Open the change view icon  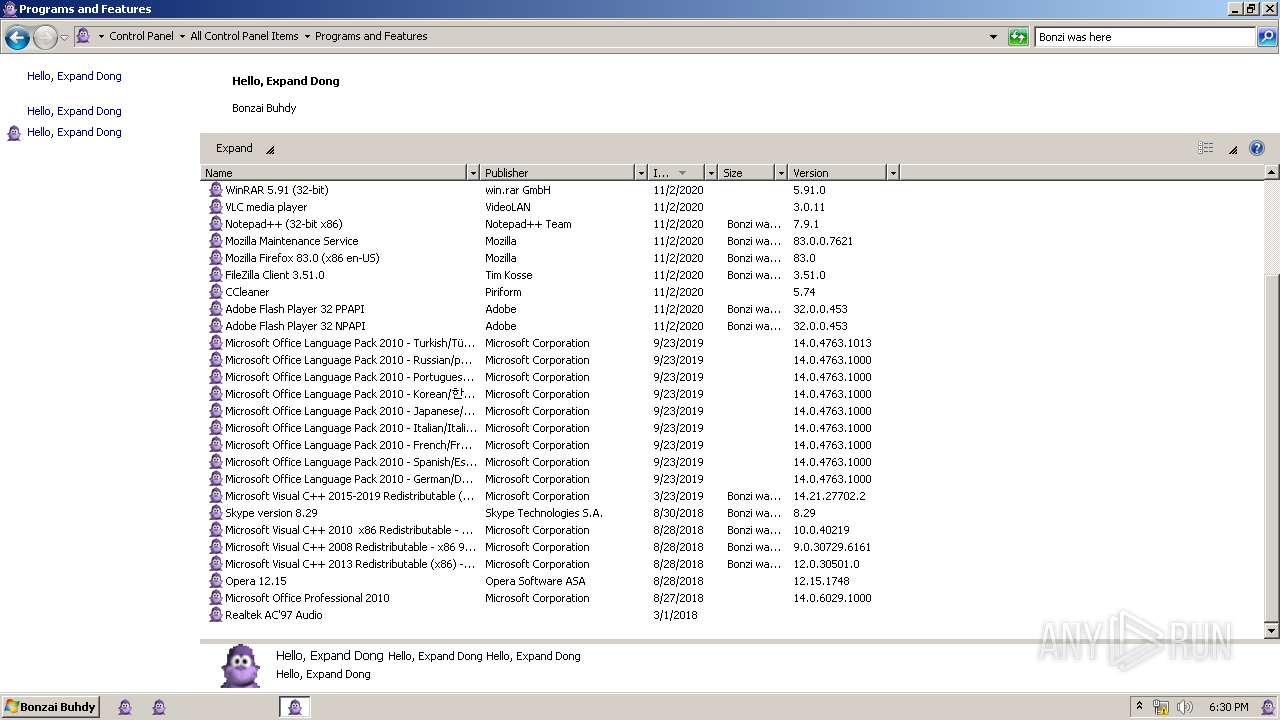1206,148
